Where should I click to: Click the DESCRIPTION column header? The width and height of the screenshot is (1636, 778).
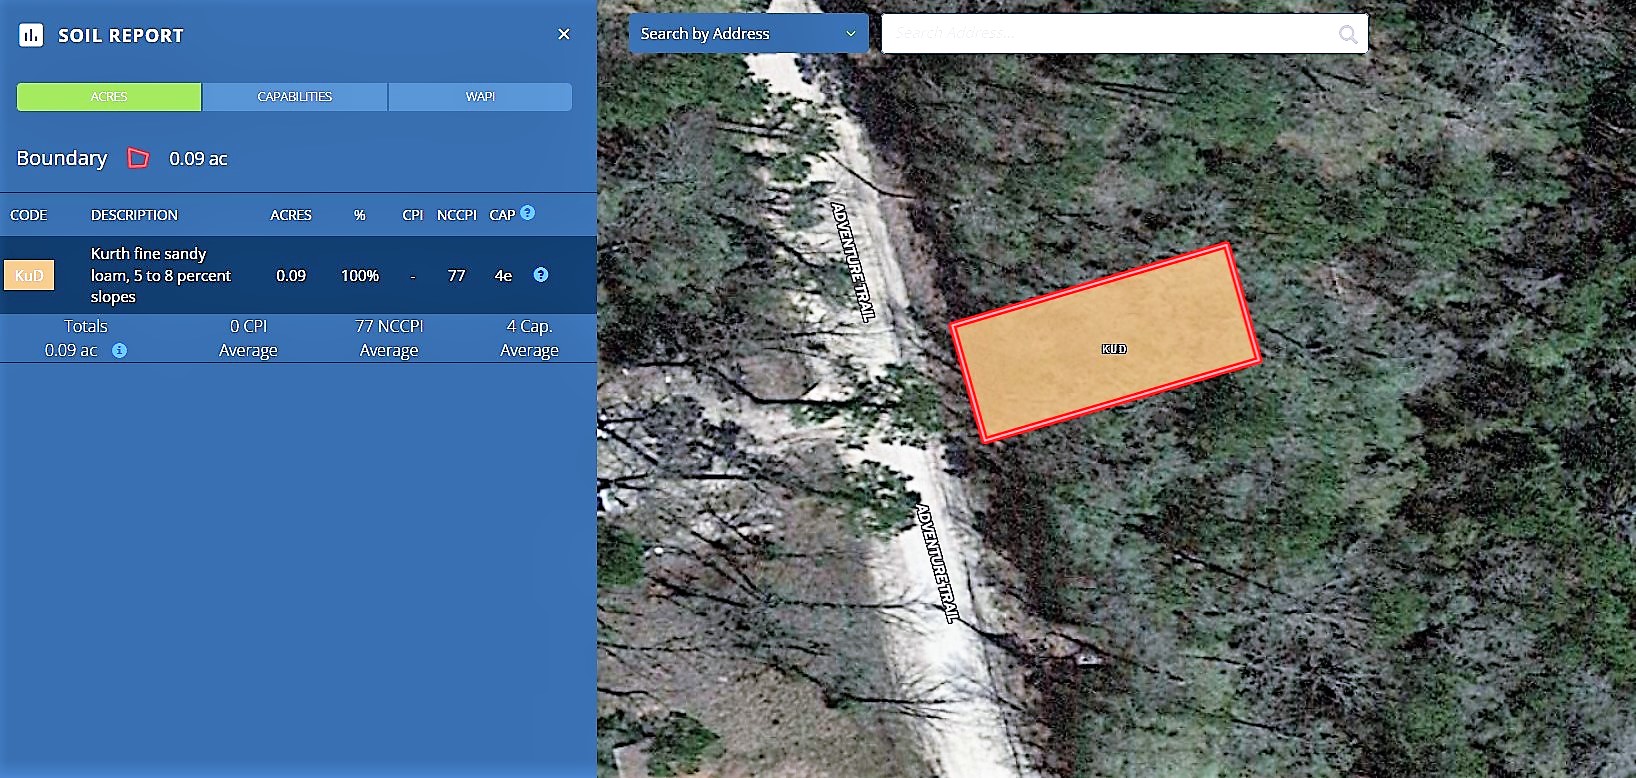(x=134, y=215)
